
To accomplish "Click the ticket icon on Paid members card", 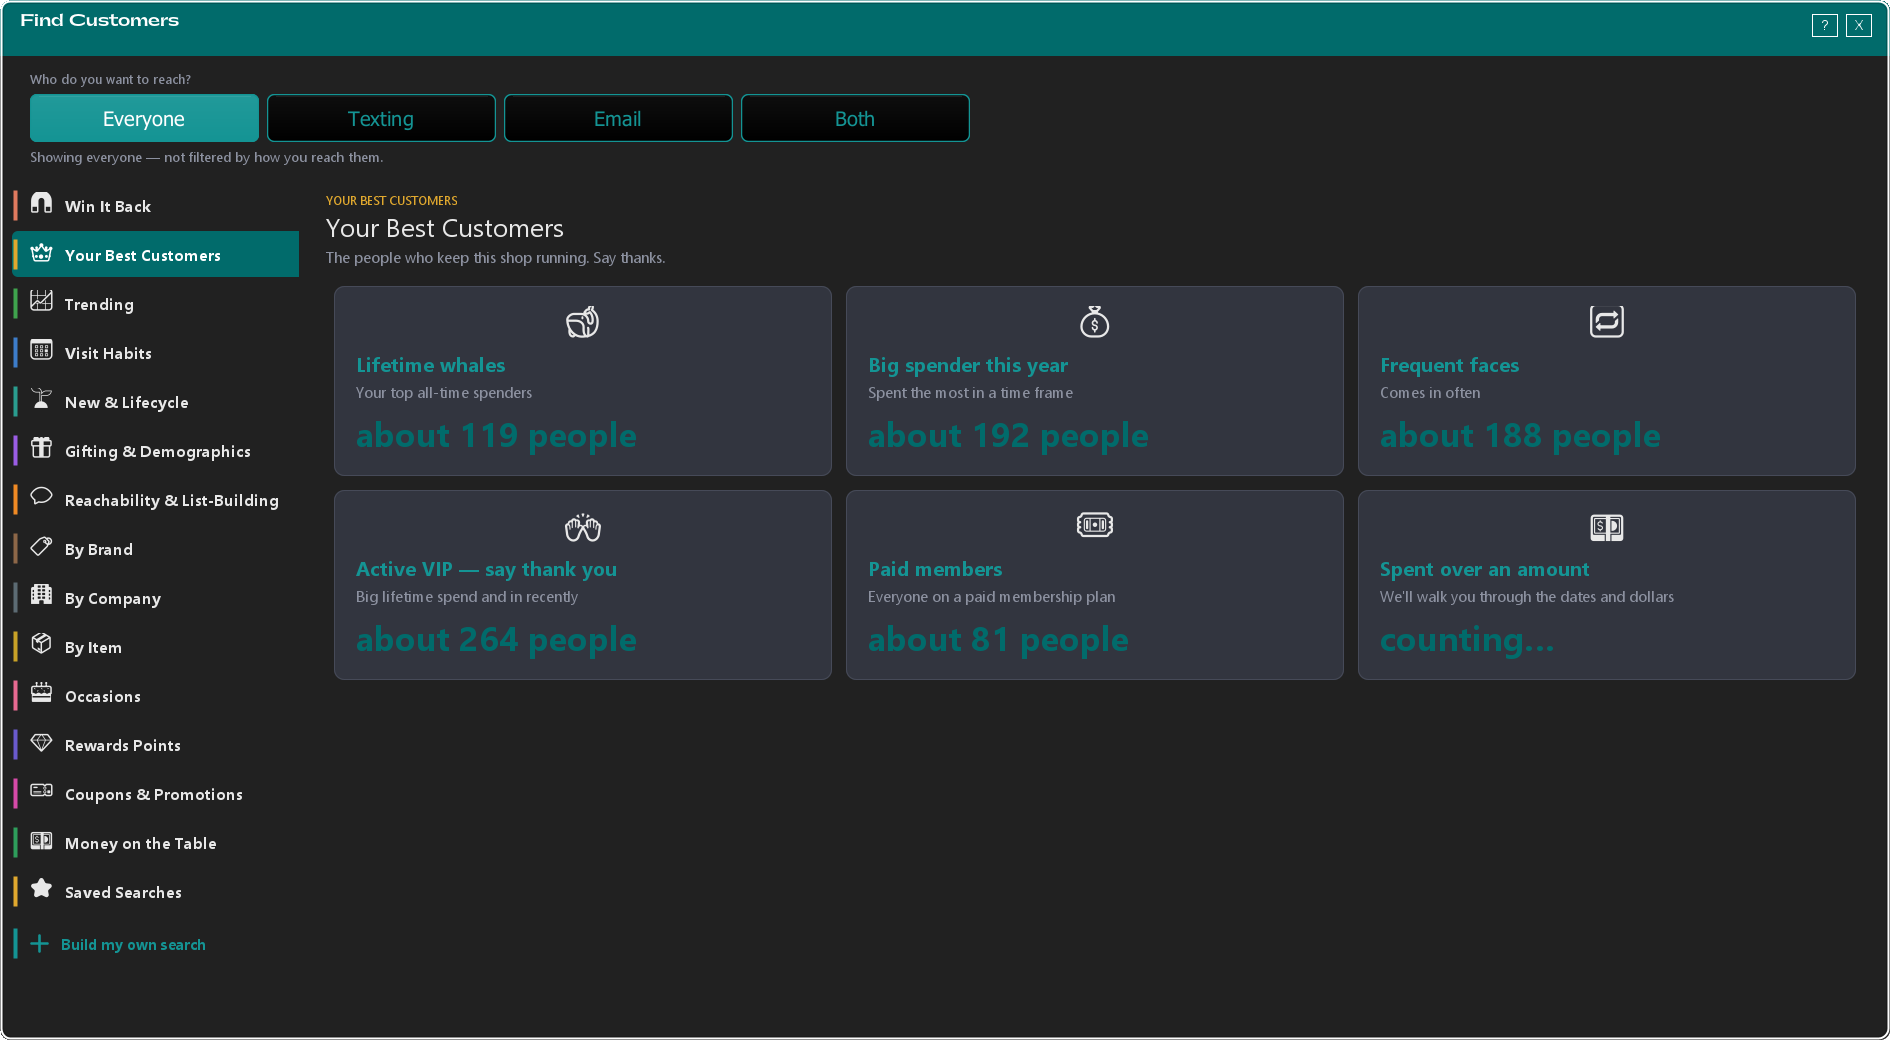I will point(1095,525).
